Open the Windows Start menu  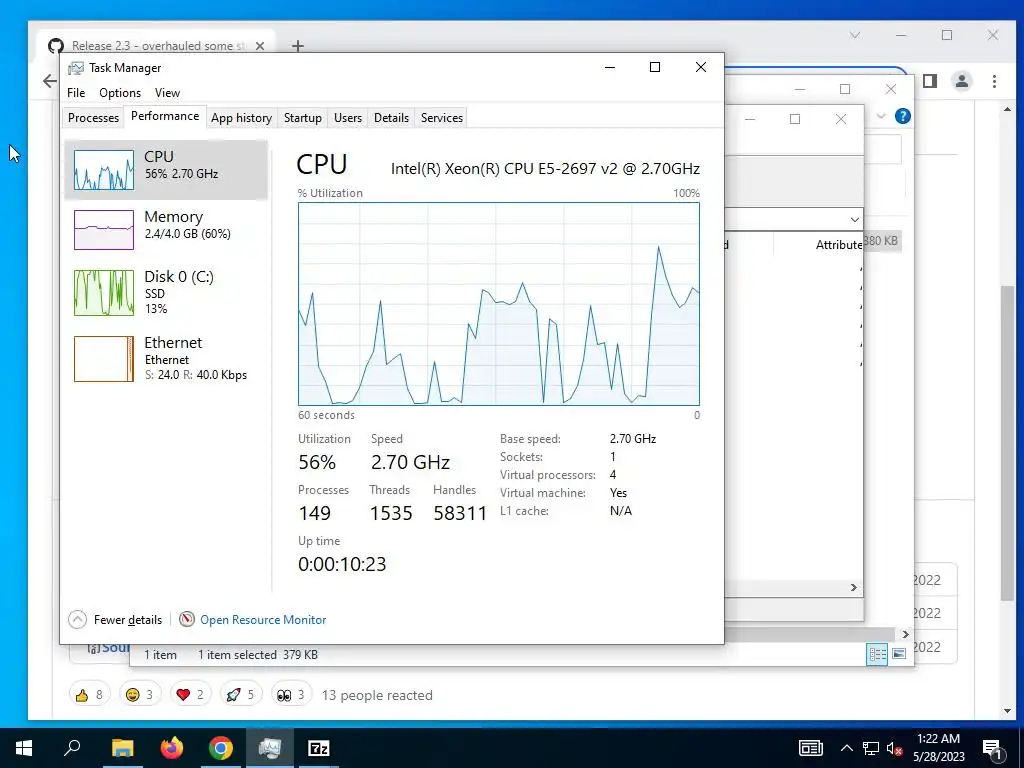point(24,748)
